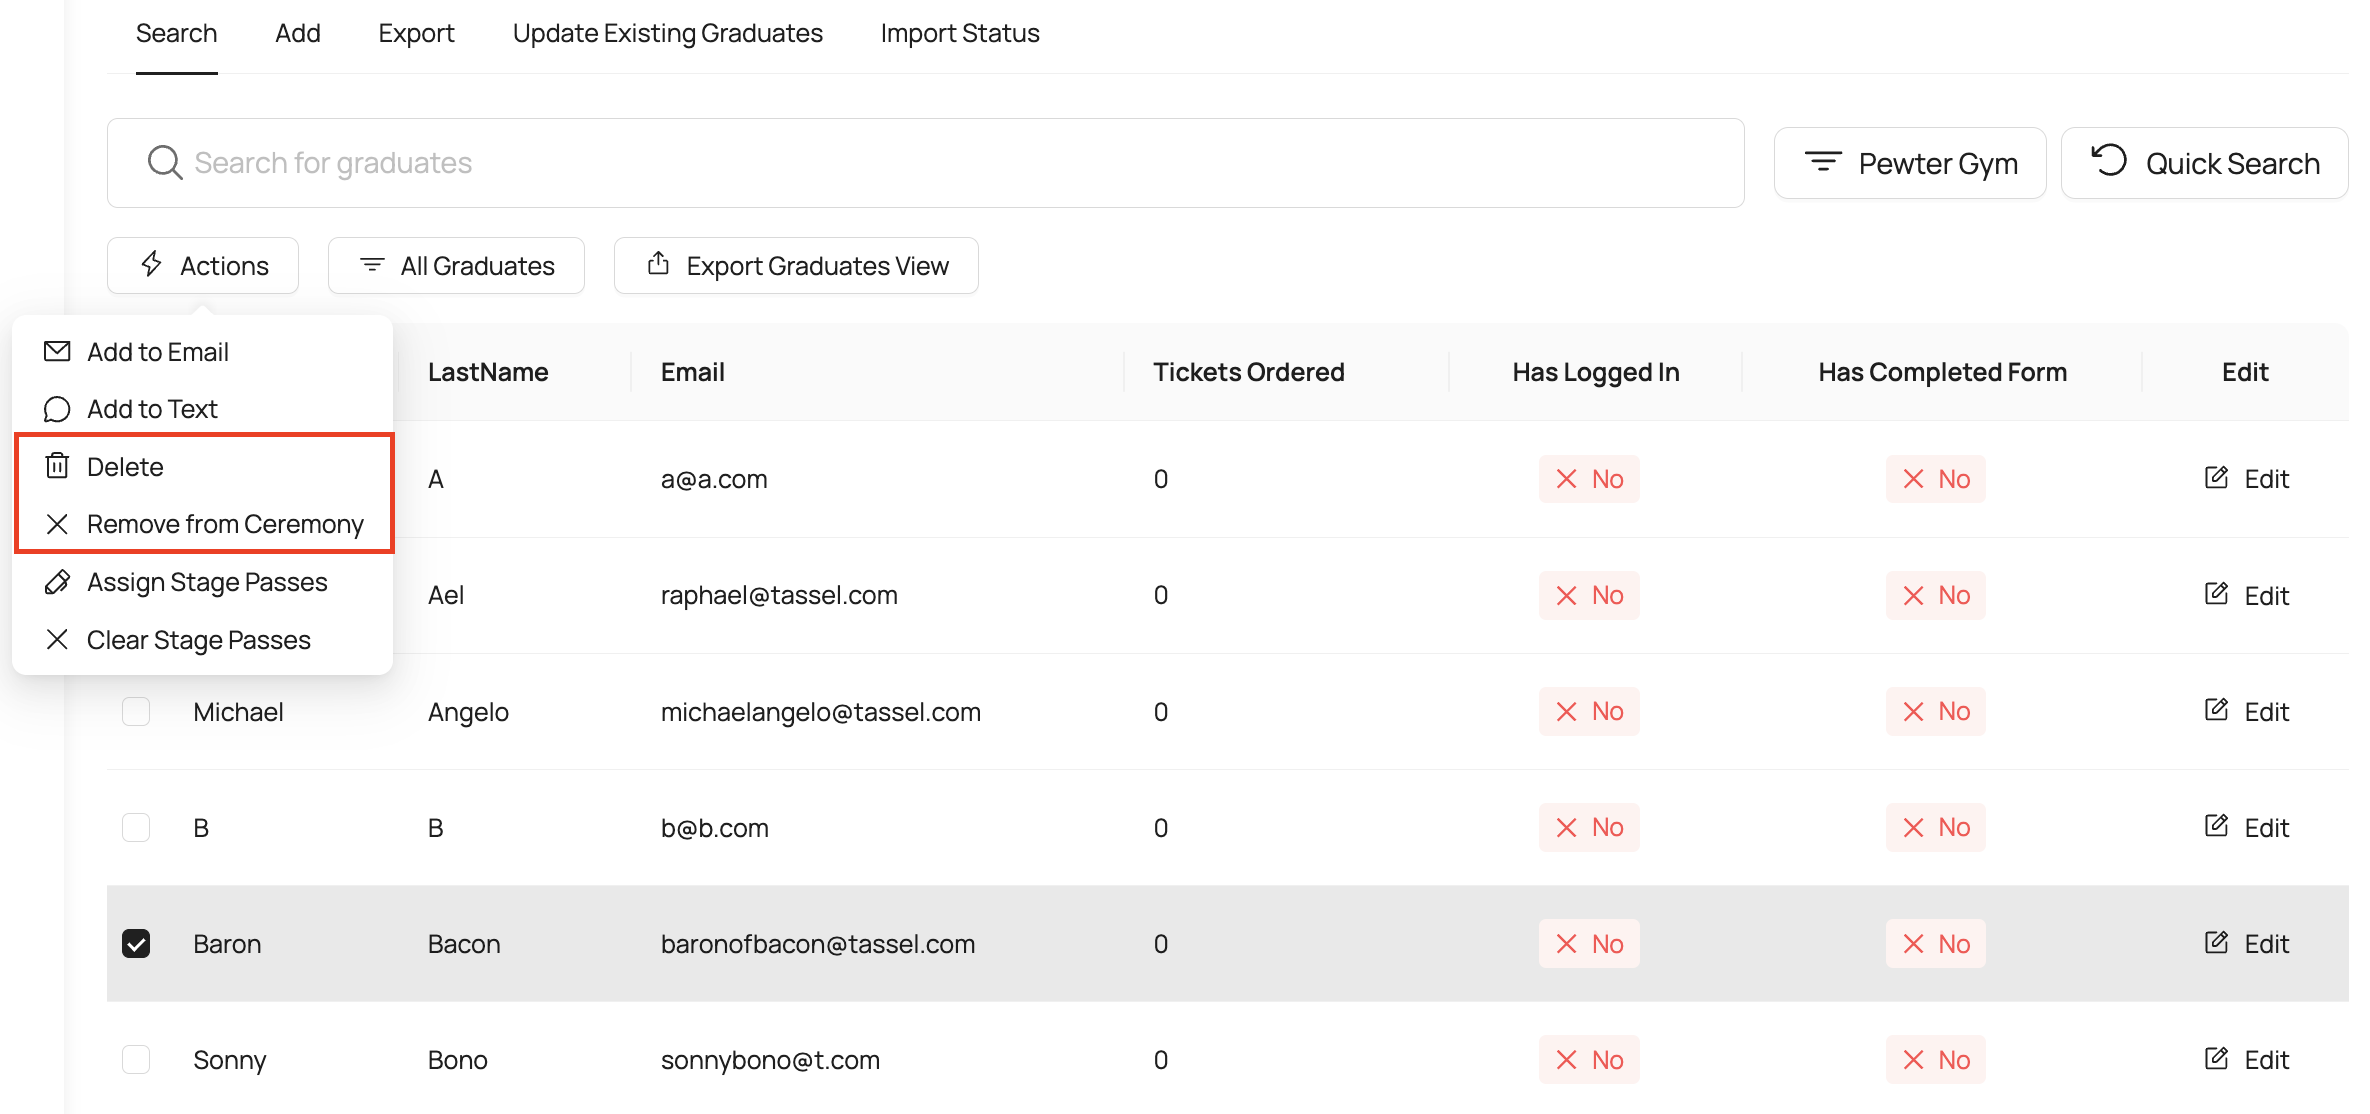Select the Sonny Bono row checkbox
Image resolution: width=2370 pixels, height=1114 pixels.
pyautogui.click(x=136, y=1059)
